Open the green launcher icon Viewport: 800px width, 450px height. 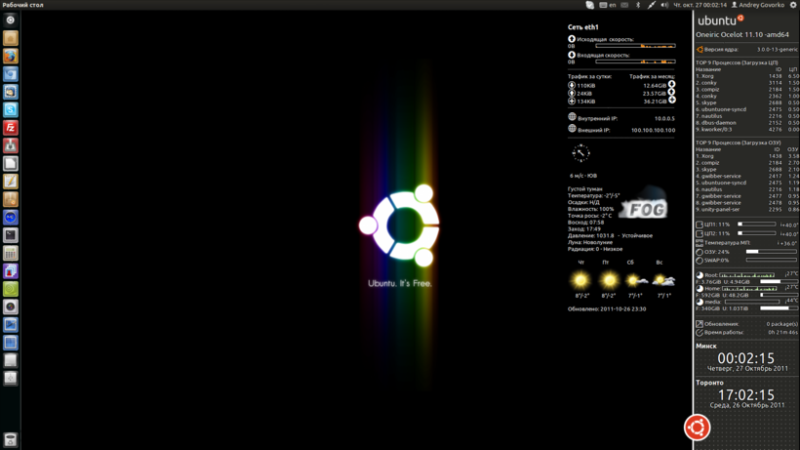coord(10,289)
